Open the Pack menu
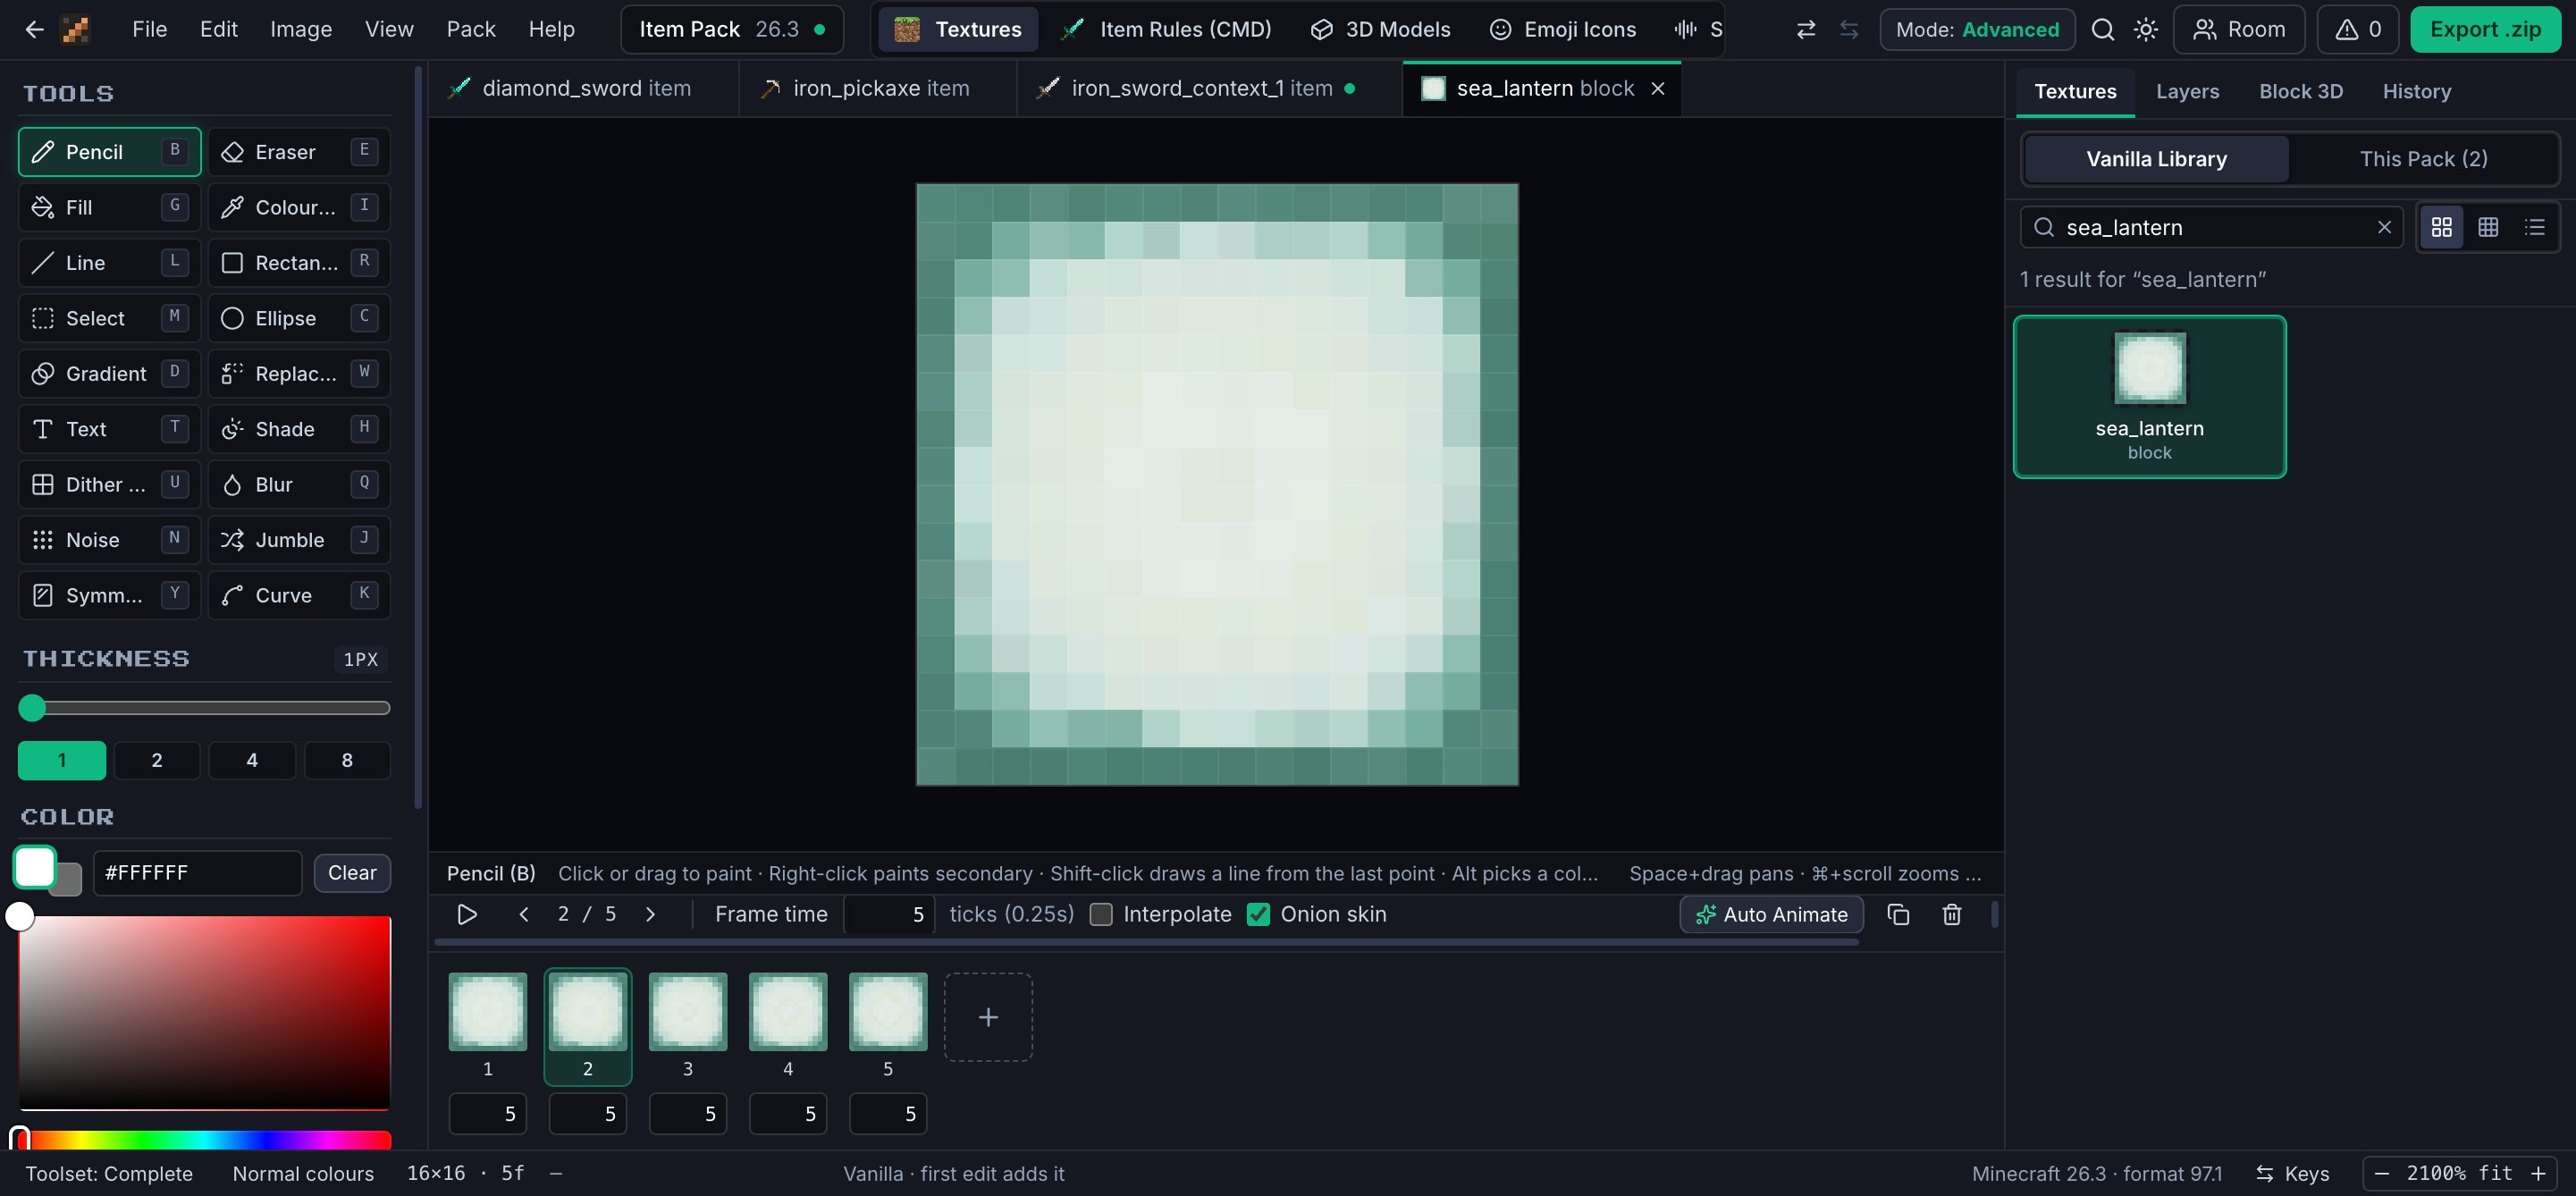2576x1196 pixels. (471, 29)
